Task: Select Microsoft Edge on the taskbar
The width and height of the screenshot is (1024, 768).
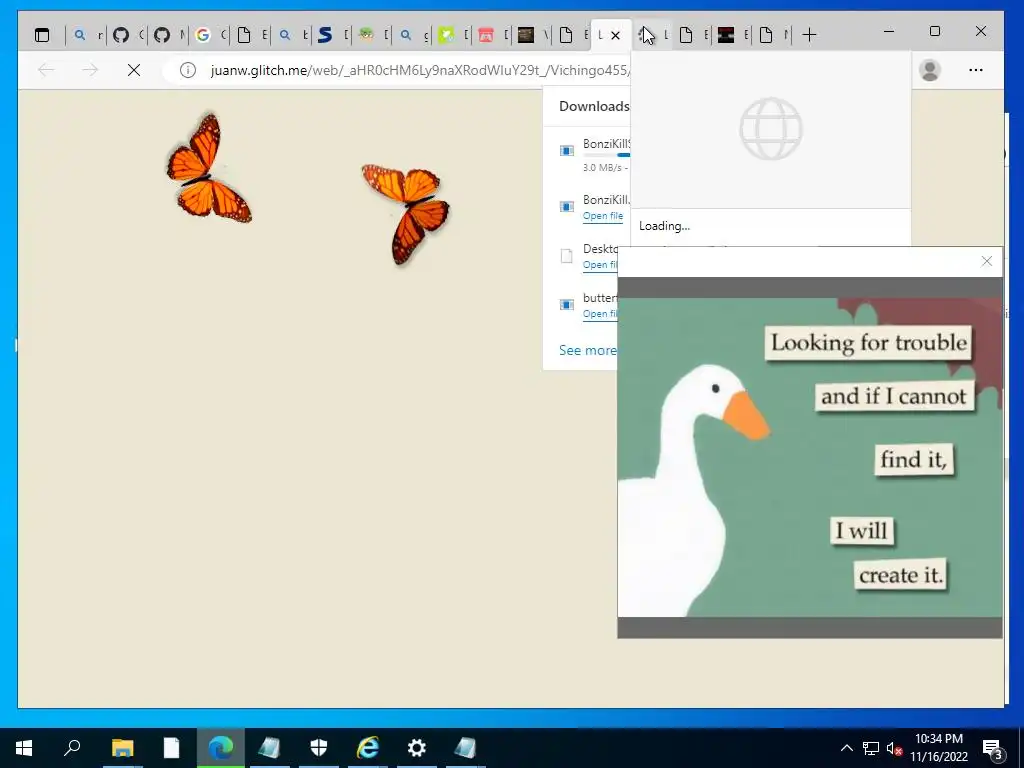Action: (221, 748)
